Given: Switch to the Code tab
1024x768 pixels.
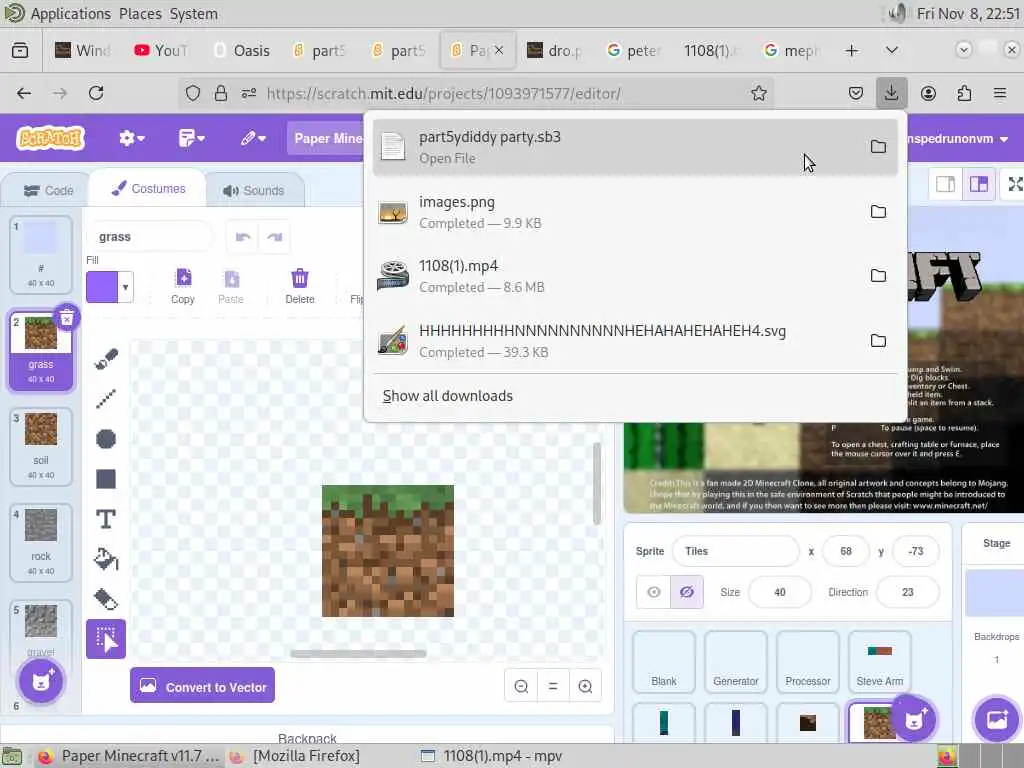Looking at the screenshot, I should pos(48,191).
